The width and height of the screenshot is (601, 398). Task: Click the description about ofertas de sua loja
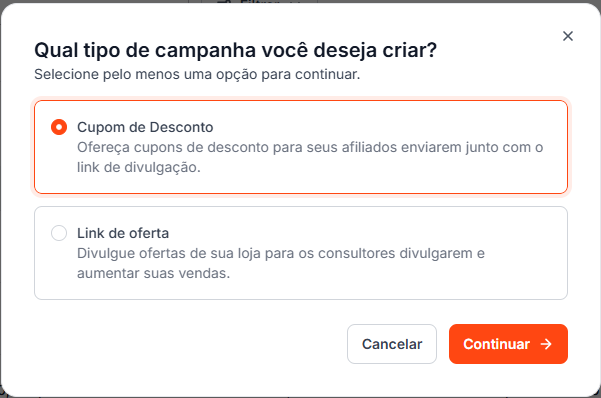(x=281, y=263)
